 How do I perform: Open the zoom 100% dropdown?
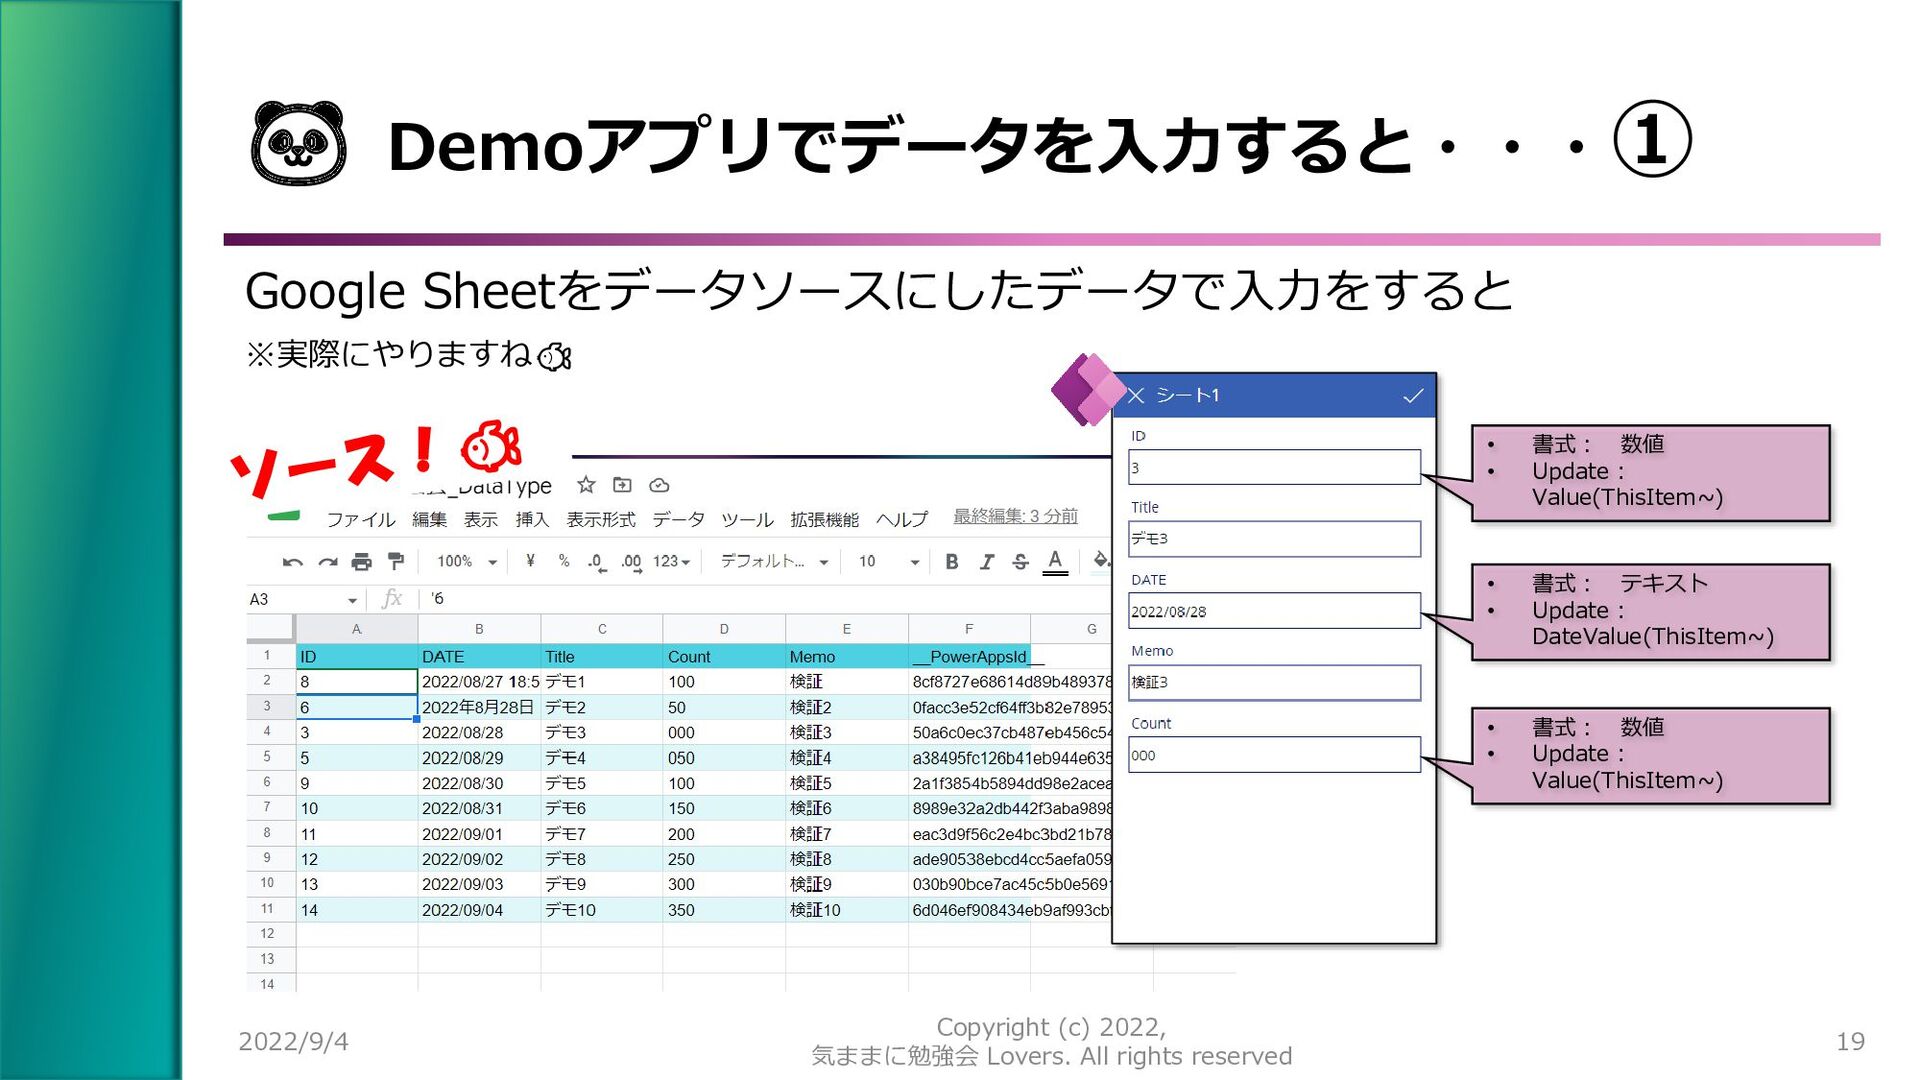(467, 562)
